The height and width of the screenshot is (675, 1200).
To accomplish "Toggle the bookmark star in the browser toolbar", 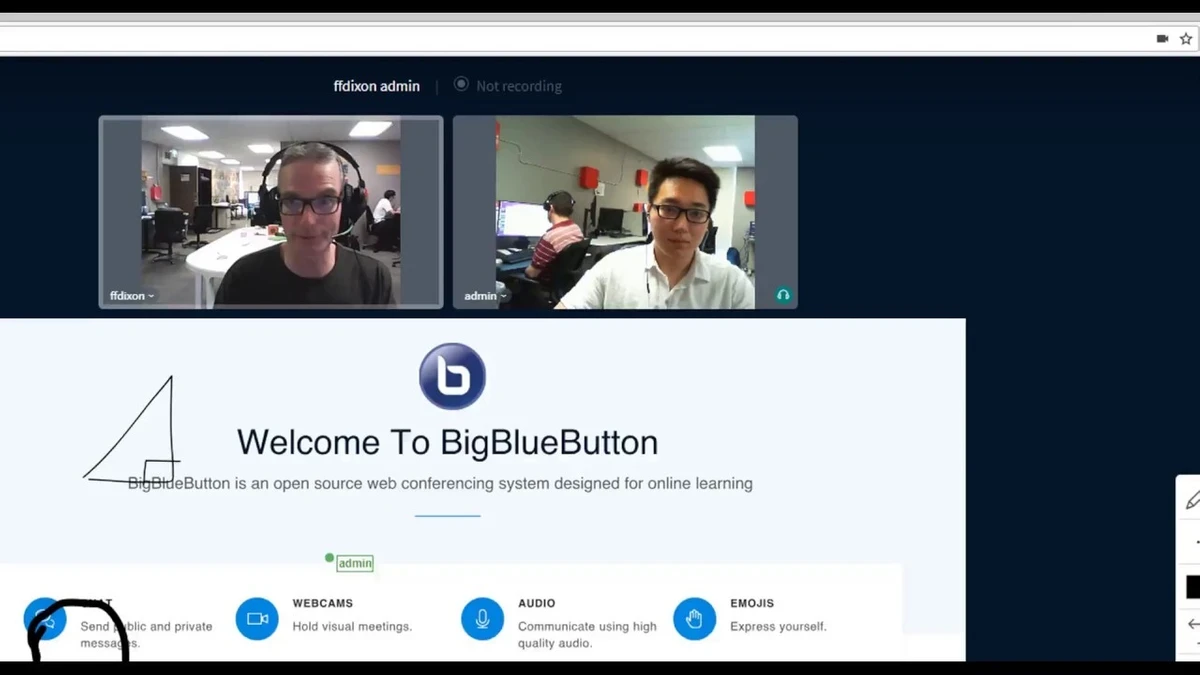I will click(x=1186, y=38).
